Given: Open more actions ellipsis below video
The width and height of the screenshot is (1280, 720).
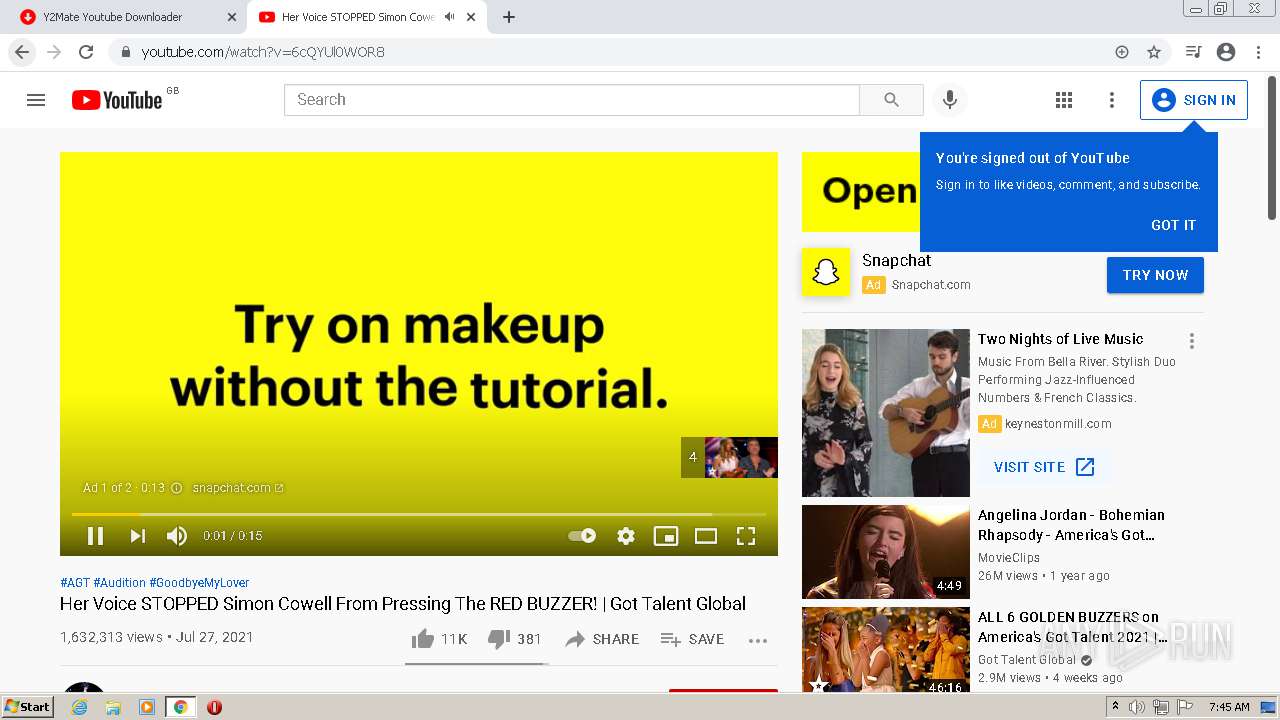Looking at the screenshot, I should (758, 640).
